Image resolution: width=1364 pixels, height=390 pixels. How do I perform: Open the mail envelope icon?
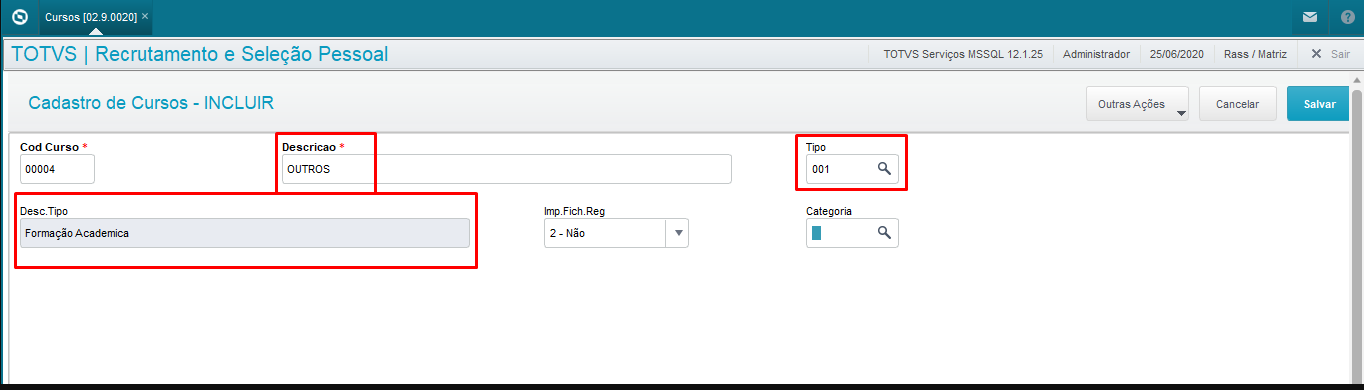pos(1309,17)
